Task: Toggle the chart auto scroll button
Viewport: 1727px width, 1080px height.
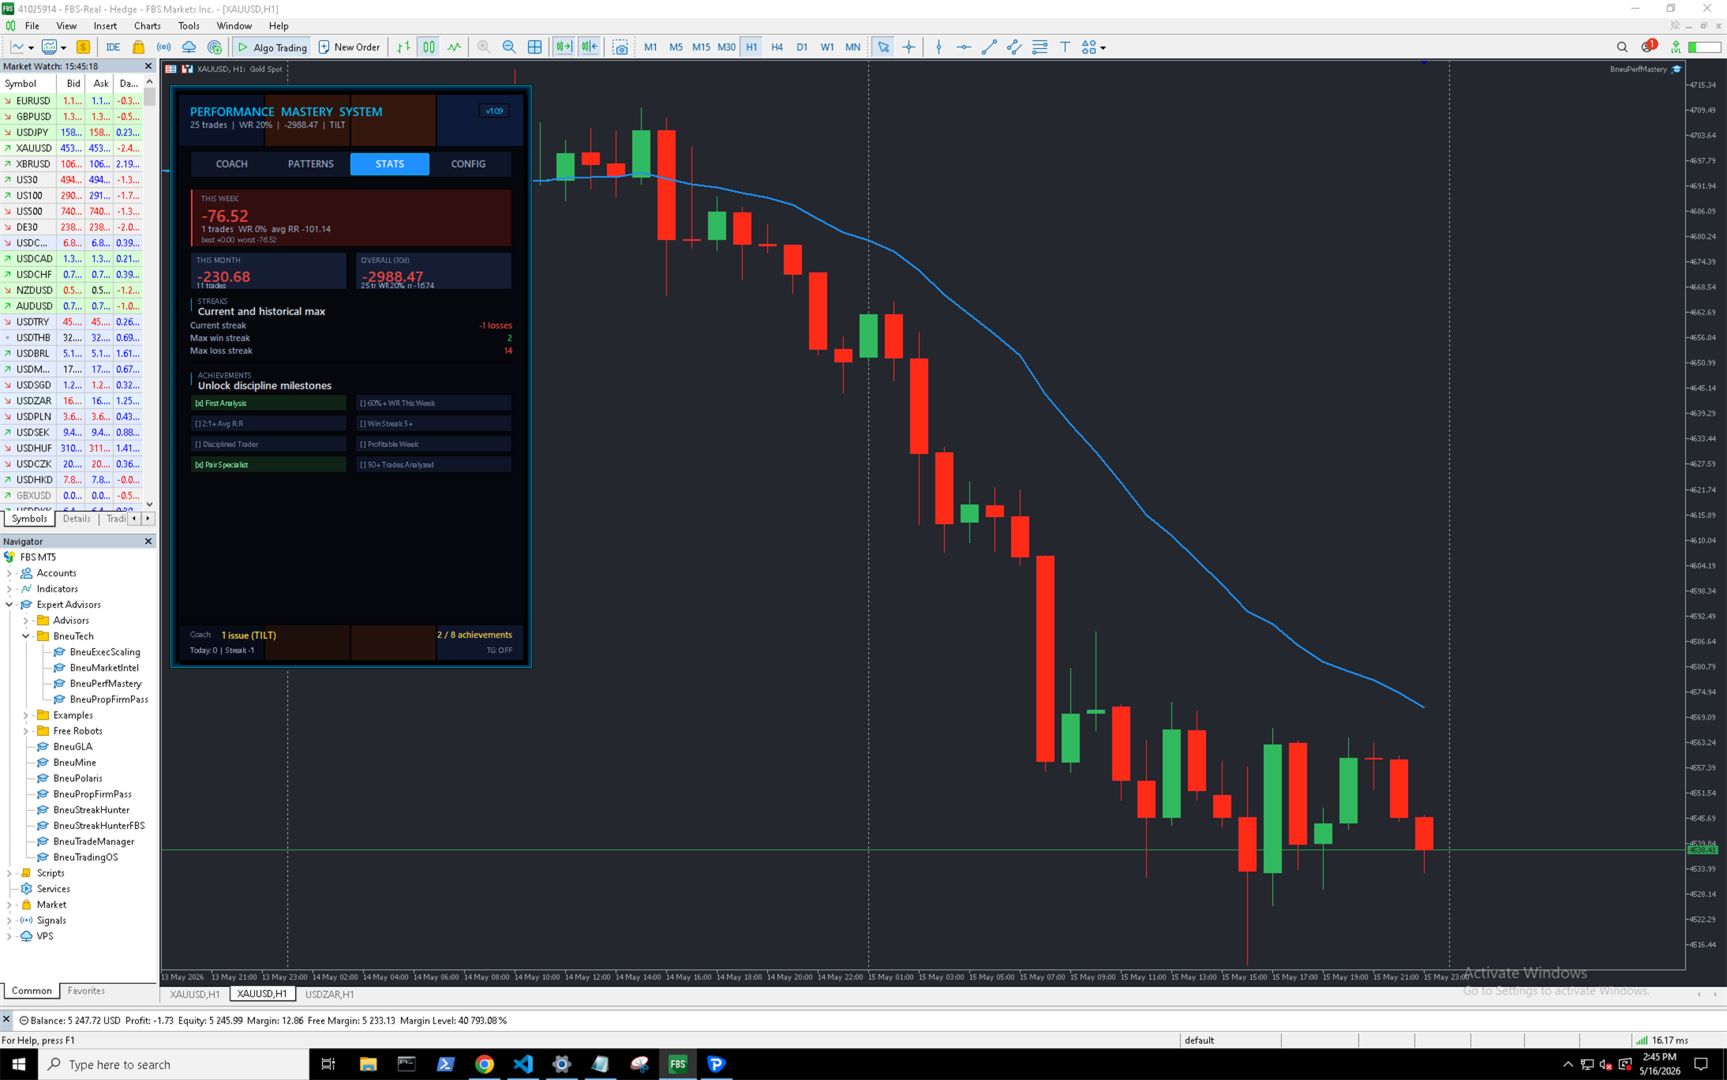Action: coord(564,47)
